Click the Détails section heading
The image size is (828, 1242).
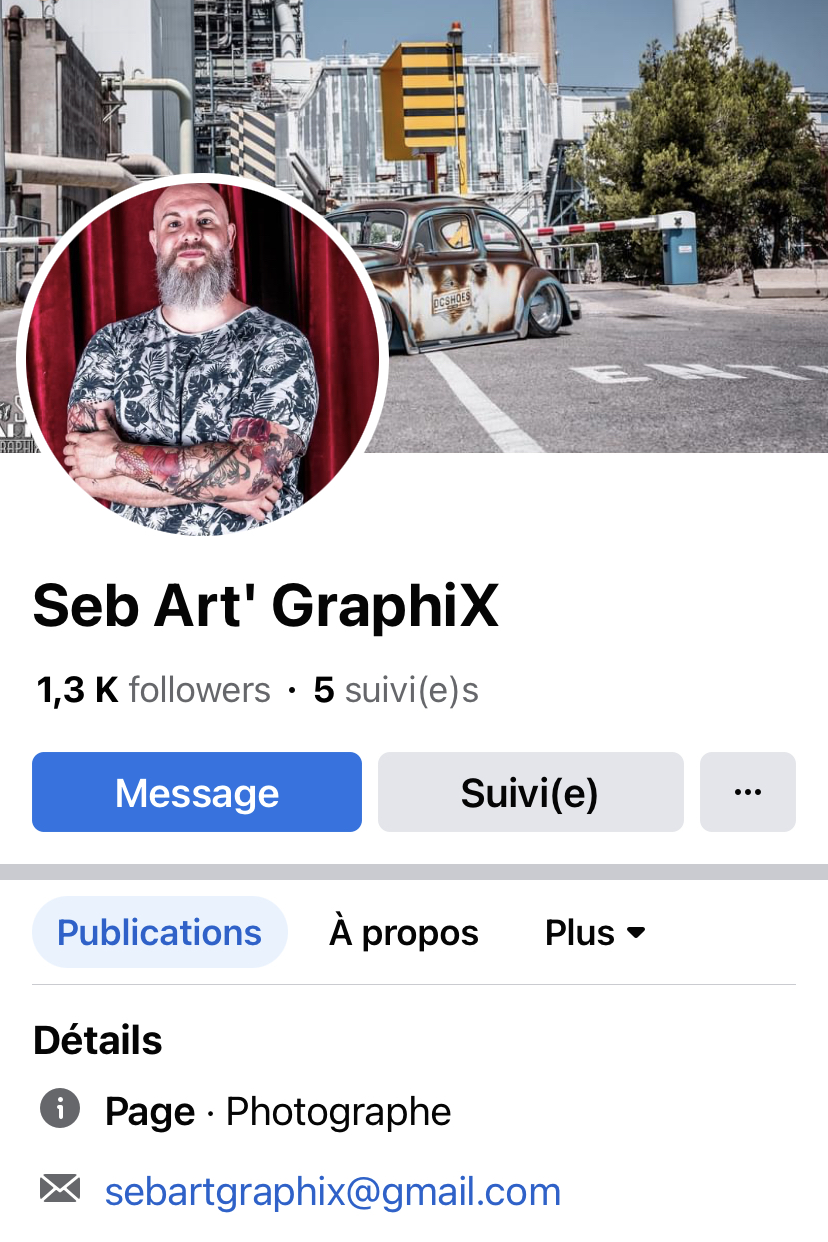tap(98, 1040)
